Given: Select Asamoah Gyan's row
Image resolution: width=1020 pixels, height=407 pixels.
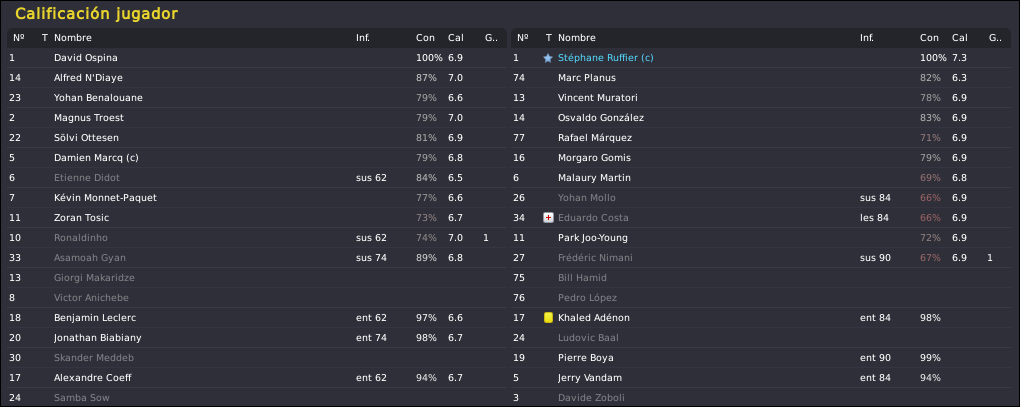Looking at the screenshot, I should click(256, 258).
